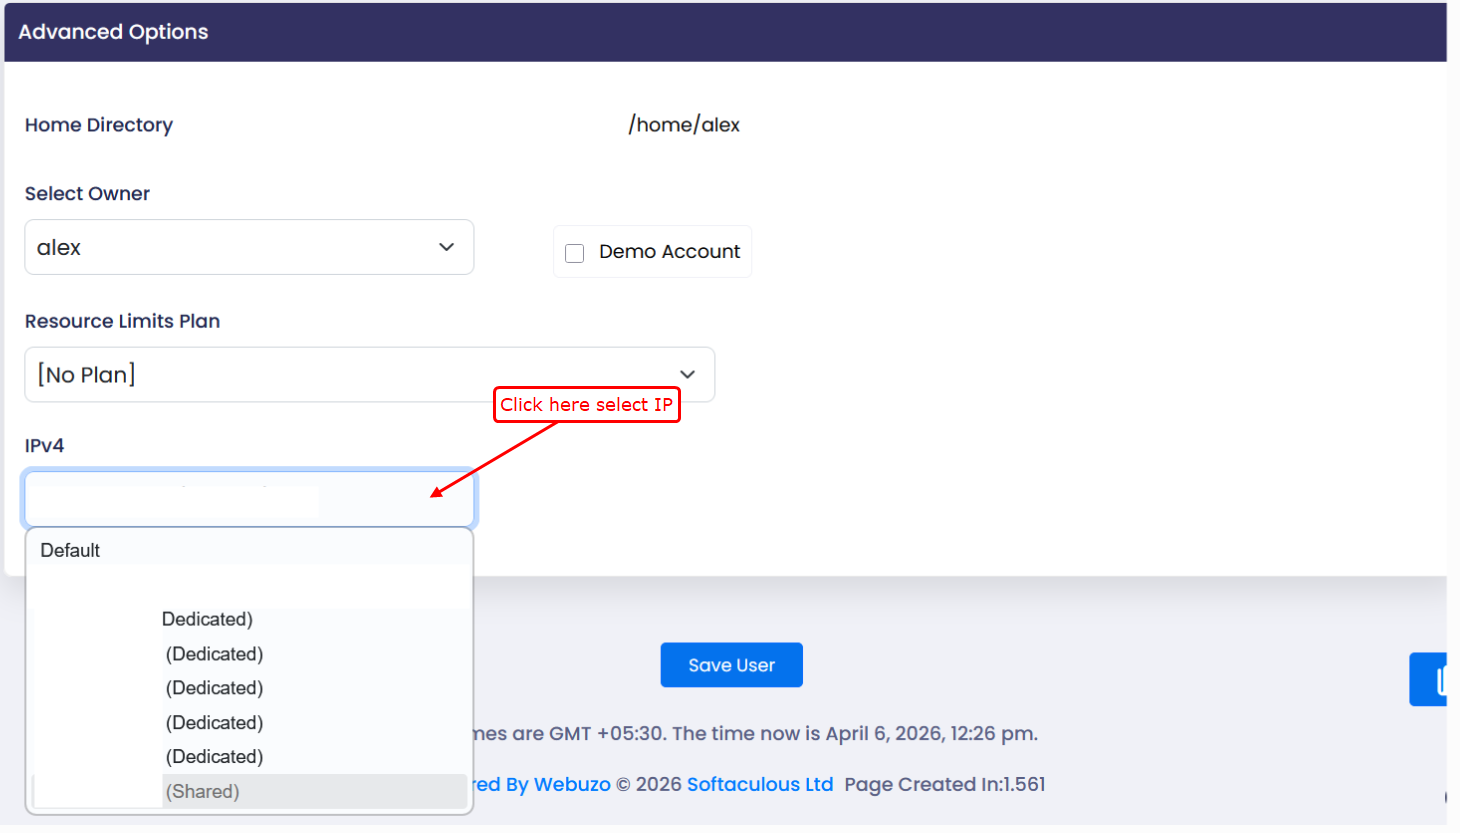Viewport: 1460px width, 833px height.
Task: Select the third Dedicated IP entry
Action: point(214,688)
